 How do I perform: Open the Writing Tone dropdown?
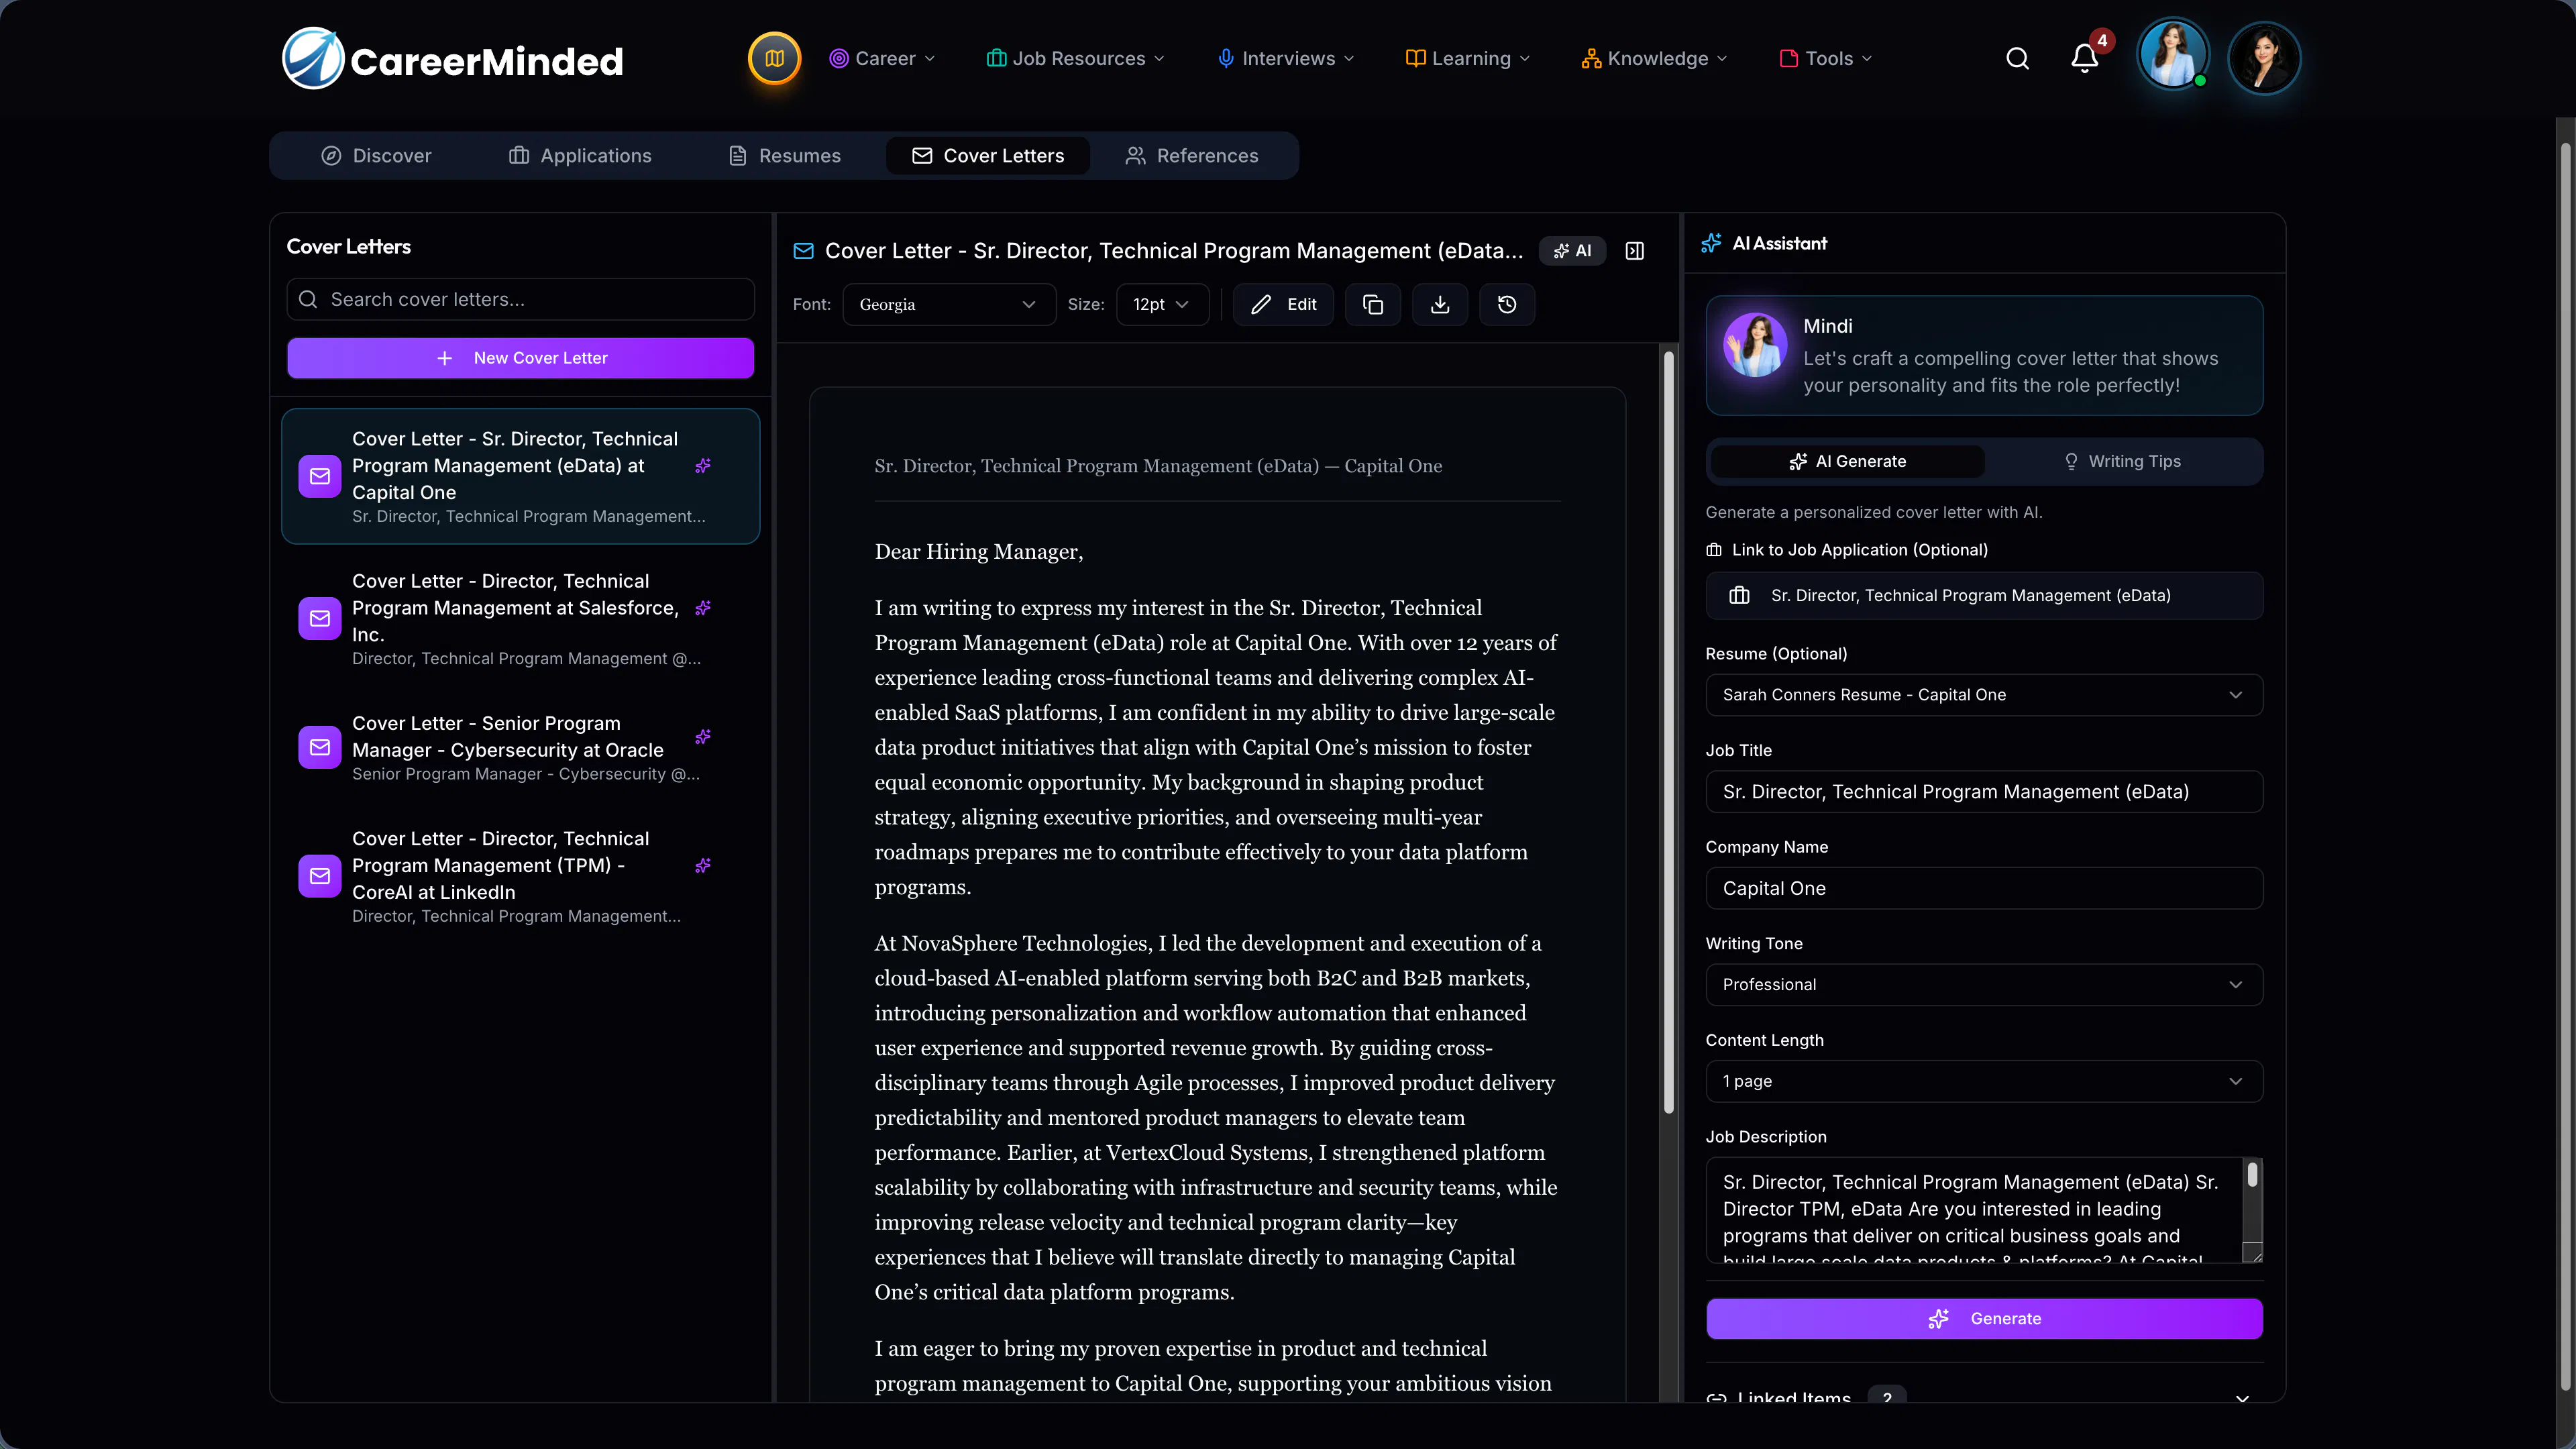tap(1984, 985)
